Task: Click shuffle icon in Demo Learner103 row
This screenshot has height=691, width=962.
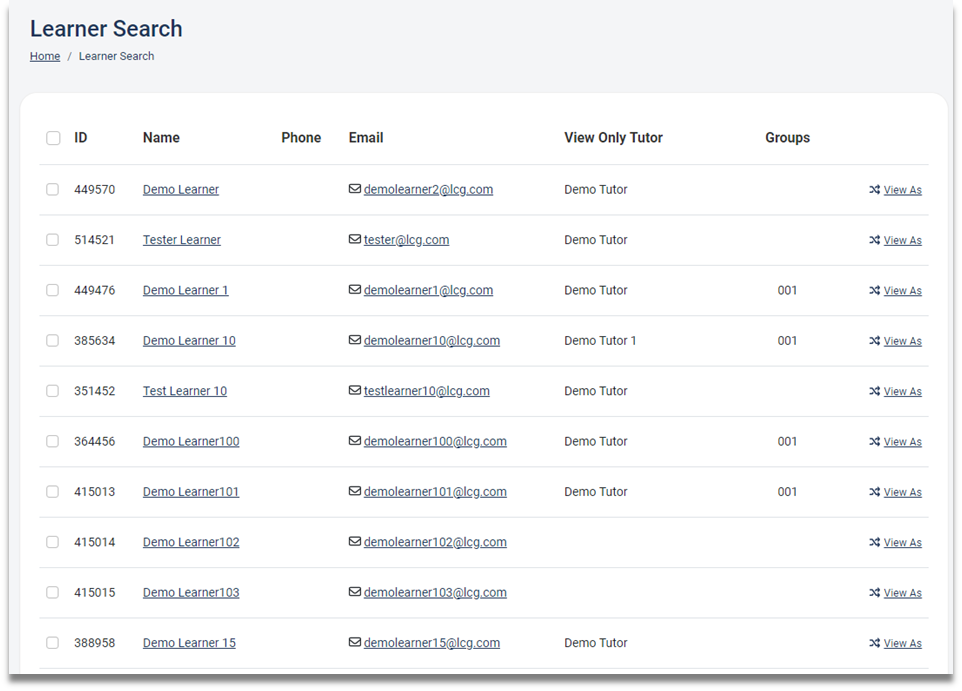Action: 874,592
